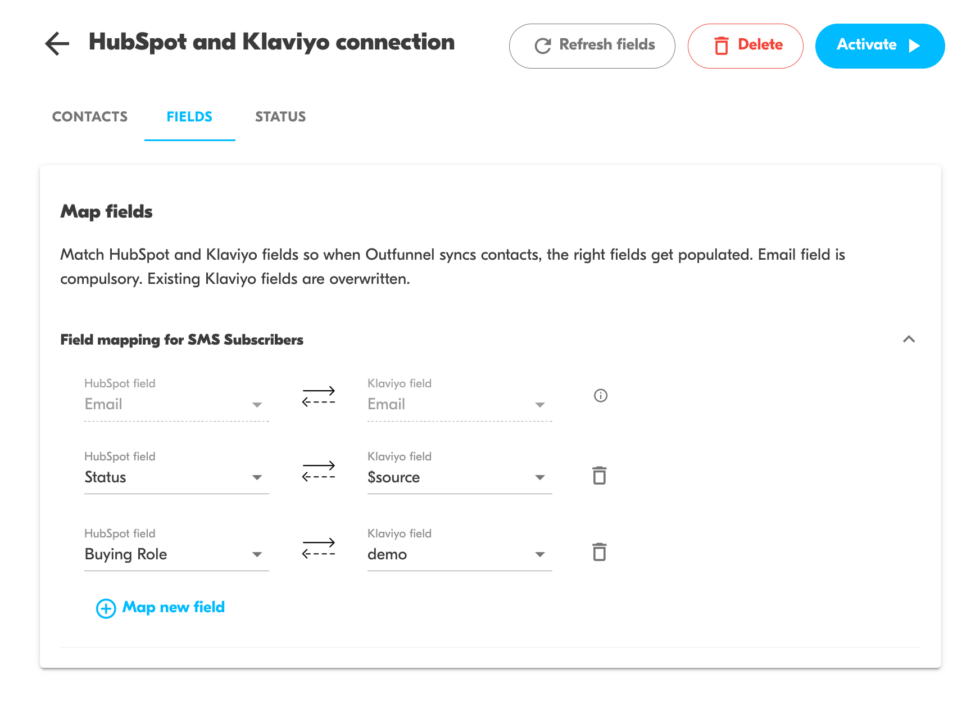
Task: Open the HubSpot field Buying Role dropdown
Action: tap(176, 554)
